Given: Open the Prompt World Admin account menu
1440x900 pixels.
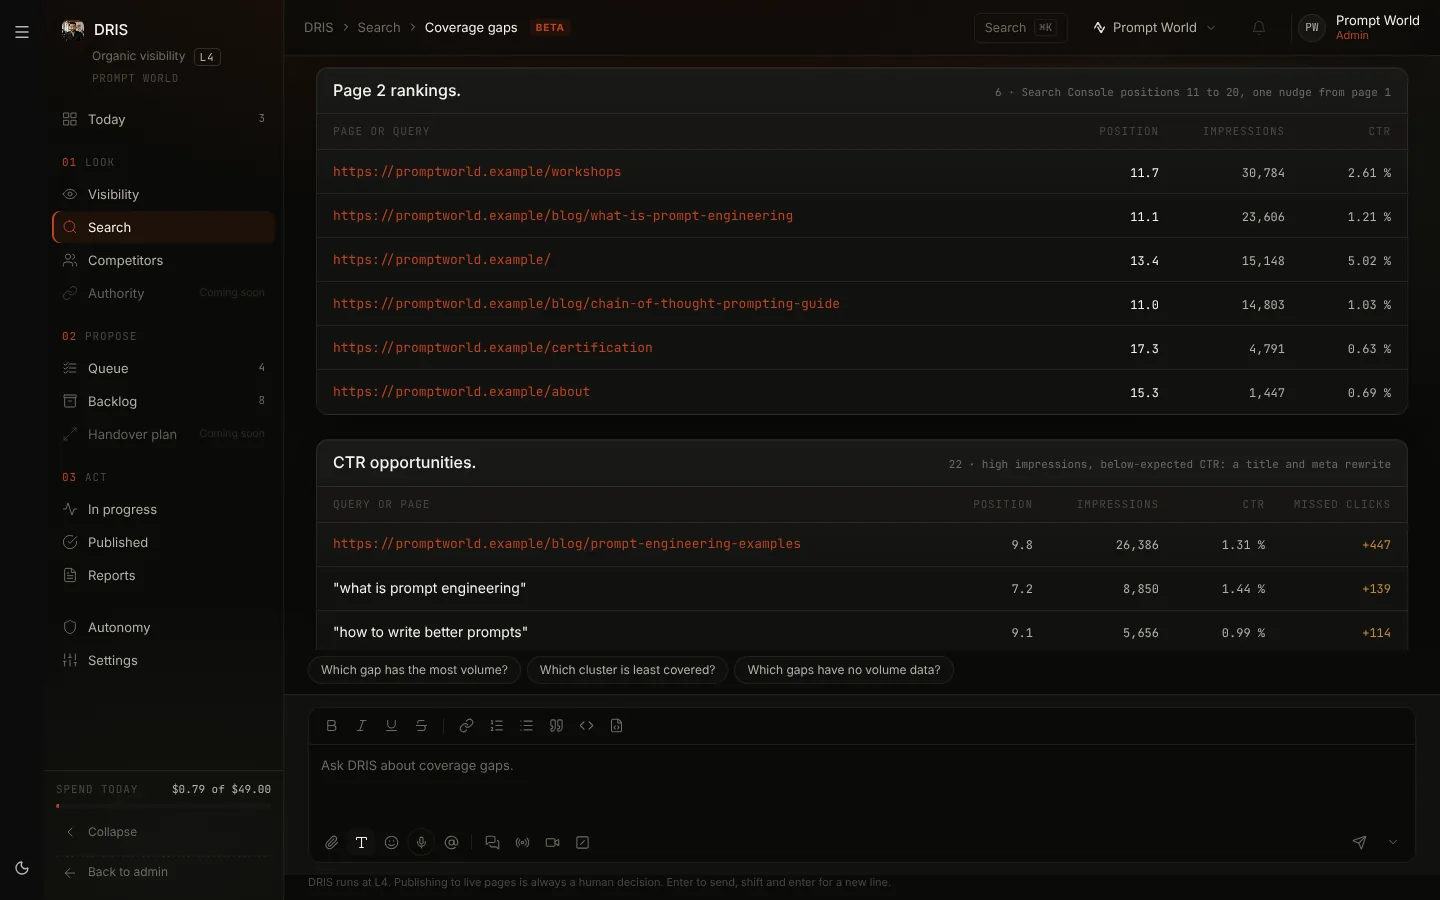Looking at the screenshot, I should [x=1360, y=28].
